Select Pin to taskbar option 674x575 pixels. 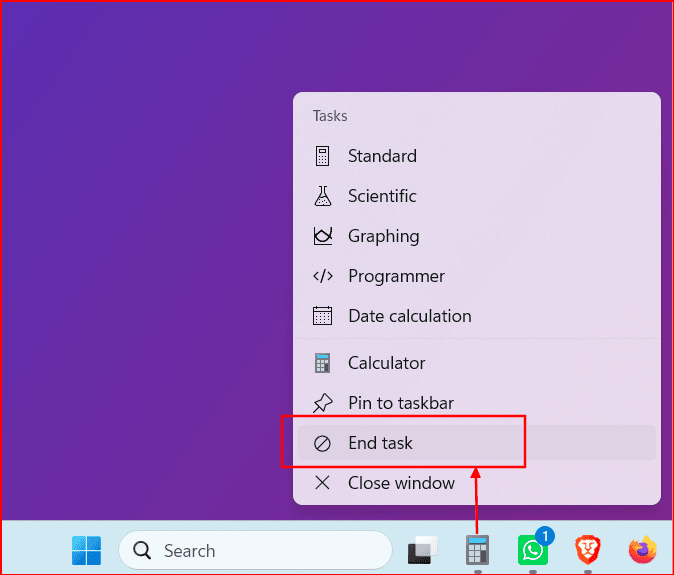477,403
